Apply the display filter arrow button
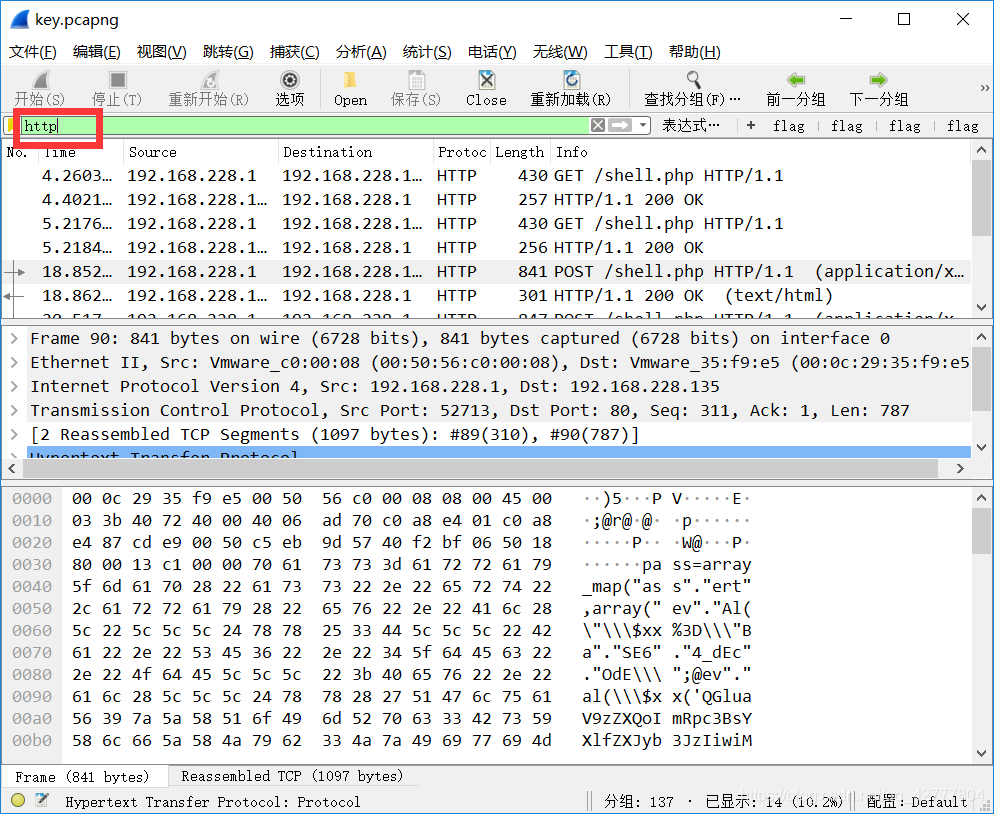This screenshot has height=814, width=994. coord(619,125)
